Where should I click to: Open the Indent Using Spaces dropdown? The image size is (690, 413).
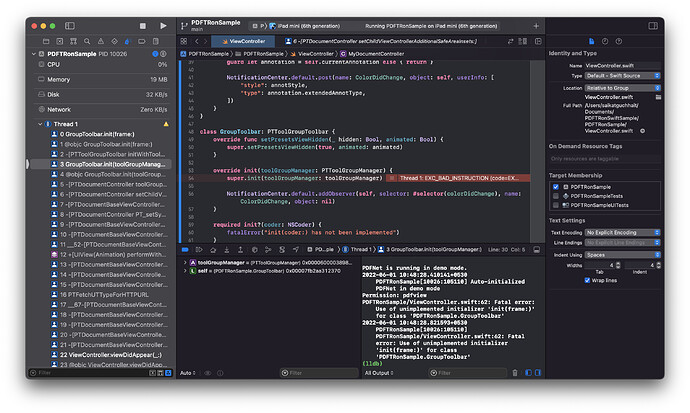pos(623,255)
